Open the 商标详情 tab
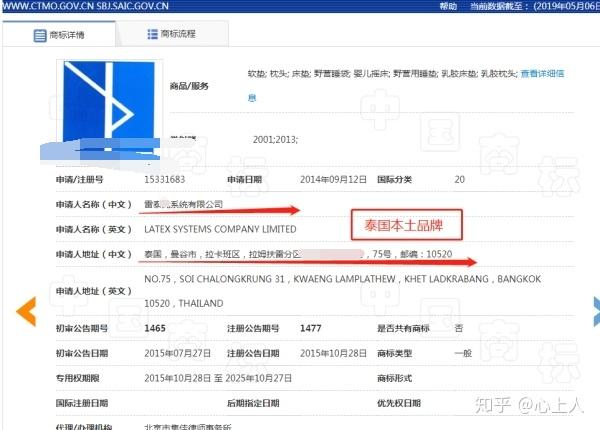Image resolution: width=600 pixels, height=430 pixels. coord(59,34)
